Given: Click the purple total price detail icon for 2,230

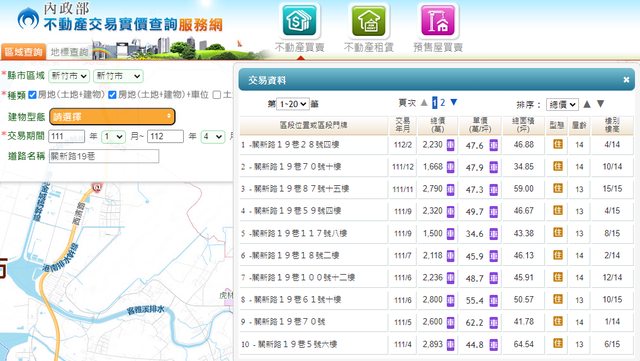Looking at the screenshot, I should (x=450, y=145).
